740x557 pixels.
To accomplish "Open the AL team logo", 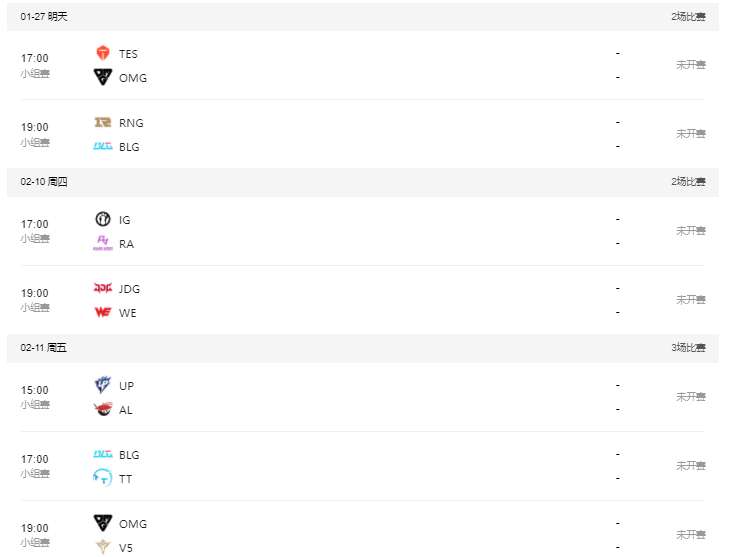I will 102,409.
